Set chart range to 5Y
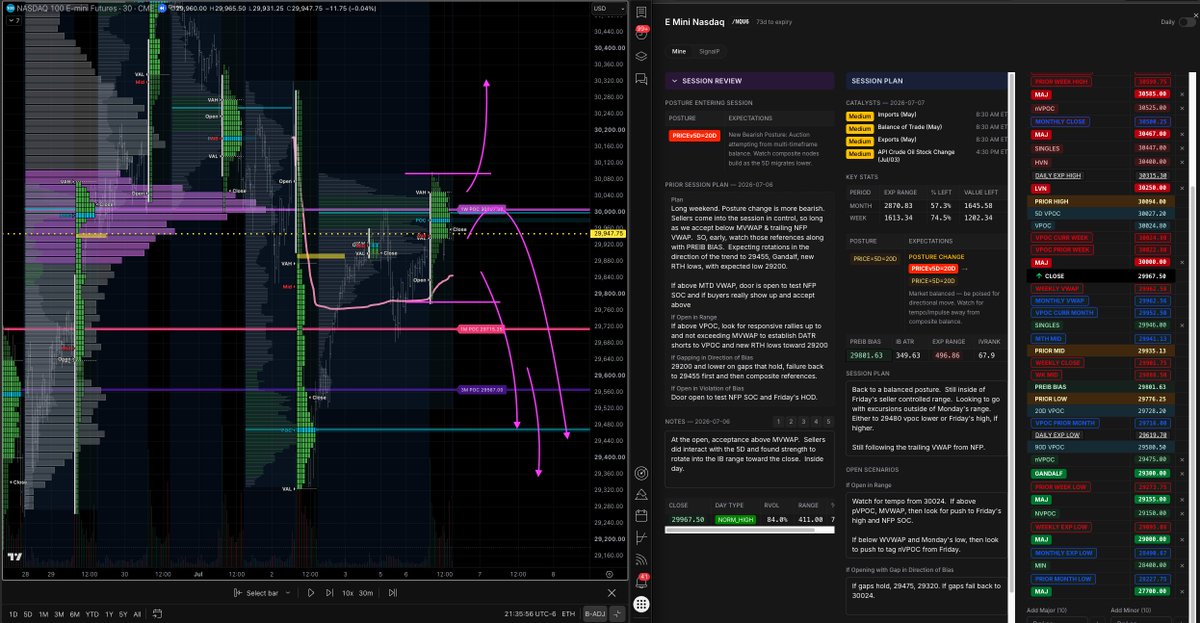 [122, 613]
